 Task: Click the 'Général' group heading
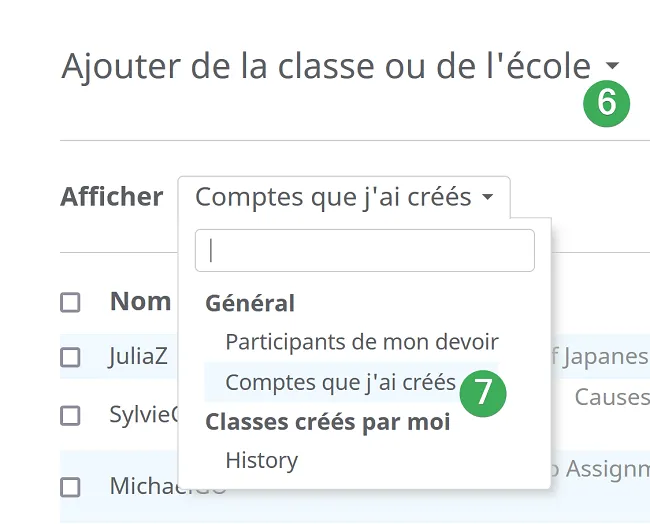point(250,303)
